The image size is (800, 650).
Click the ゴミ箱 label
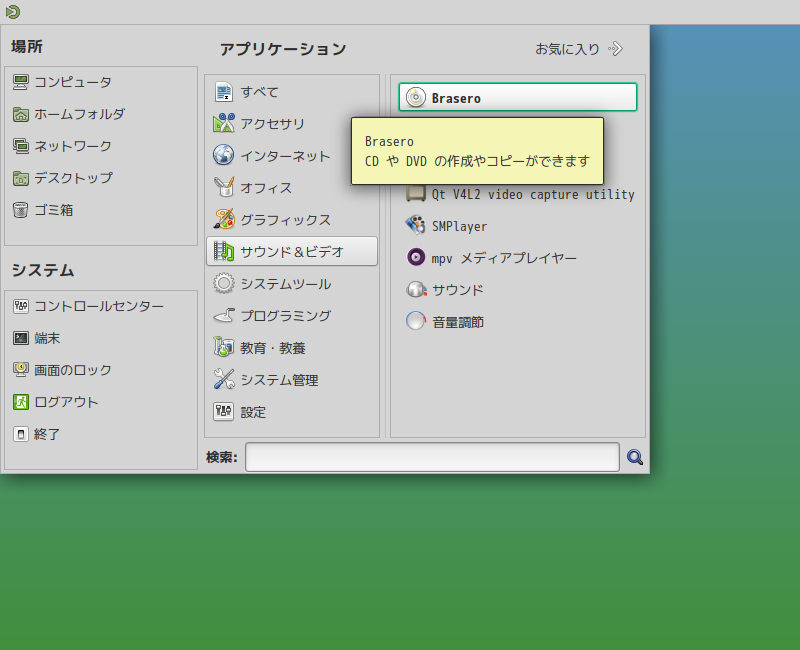tap(54, 211)
